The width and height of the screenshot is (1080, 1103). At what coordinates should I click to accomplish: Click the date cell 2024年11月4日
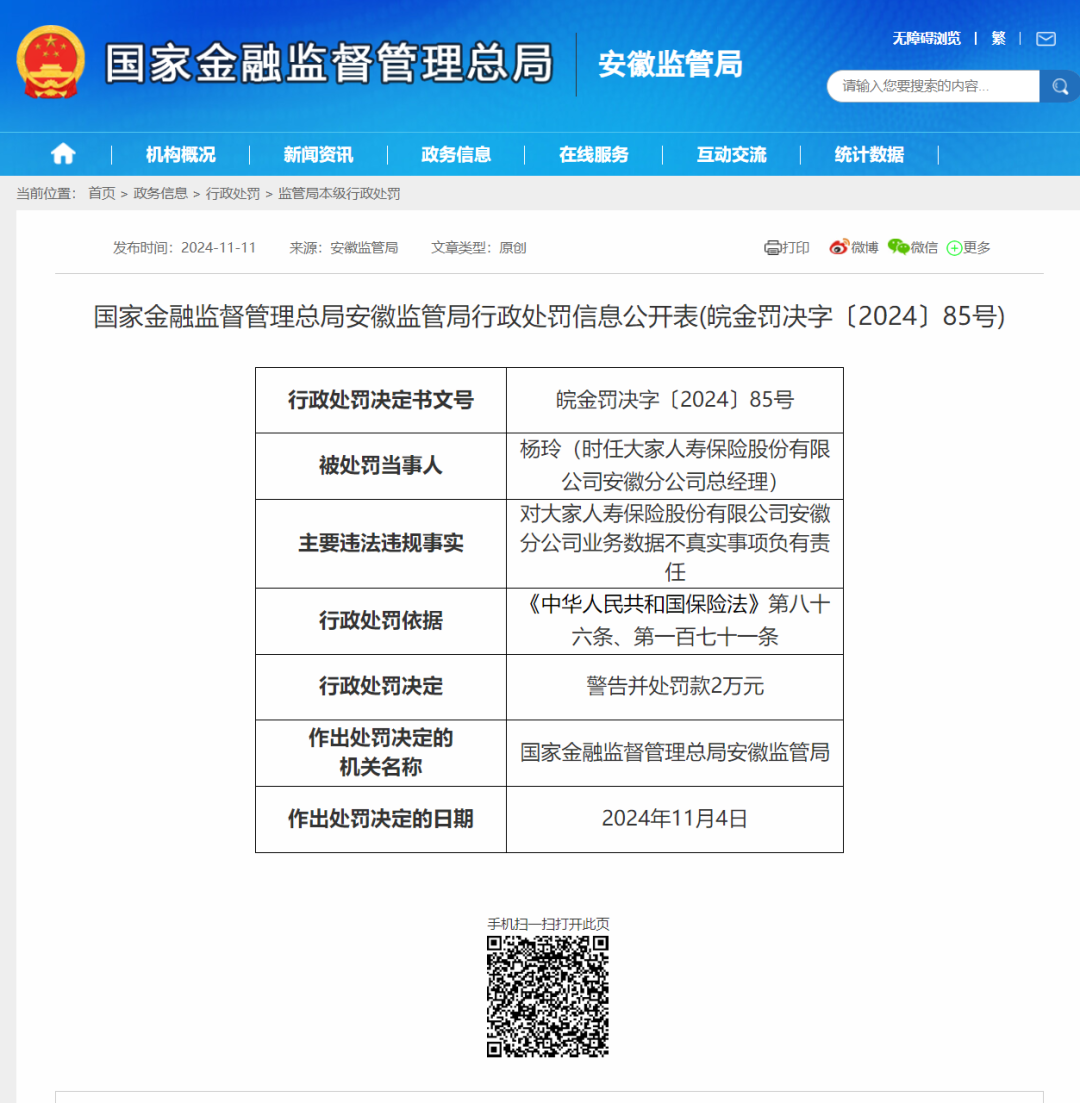point(675,819)
